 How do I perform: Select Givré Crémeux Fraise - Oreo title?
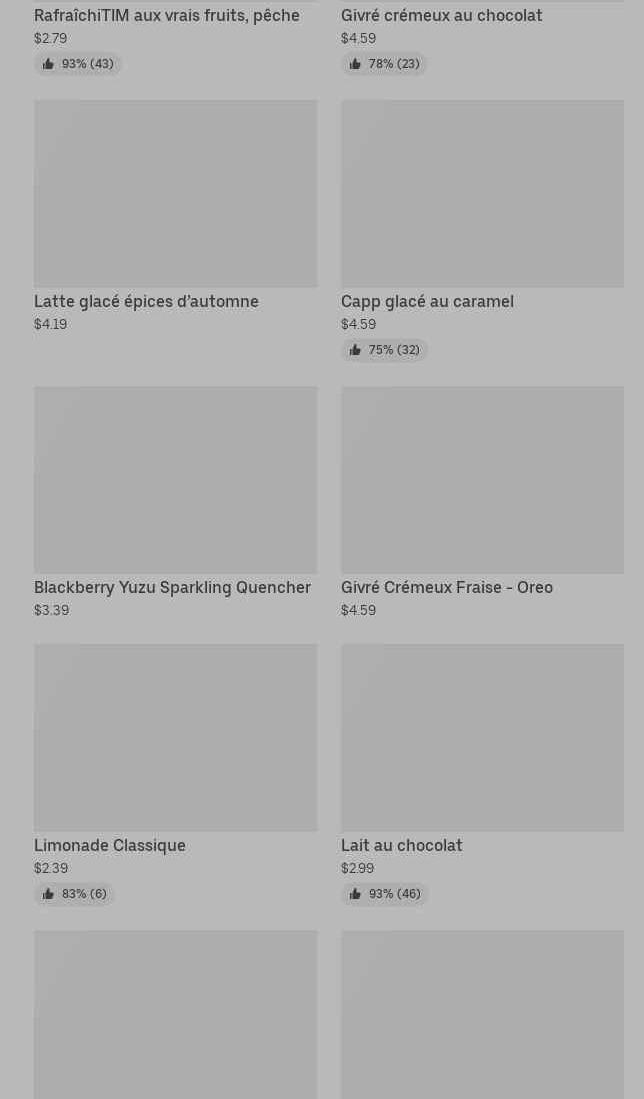(446, 587)
